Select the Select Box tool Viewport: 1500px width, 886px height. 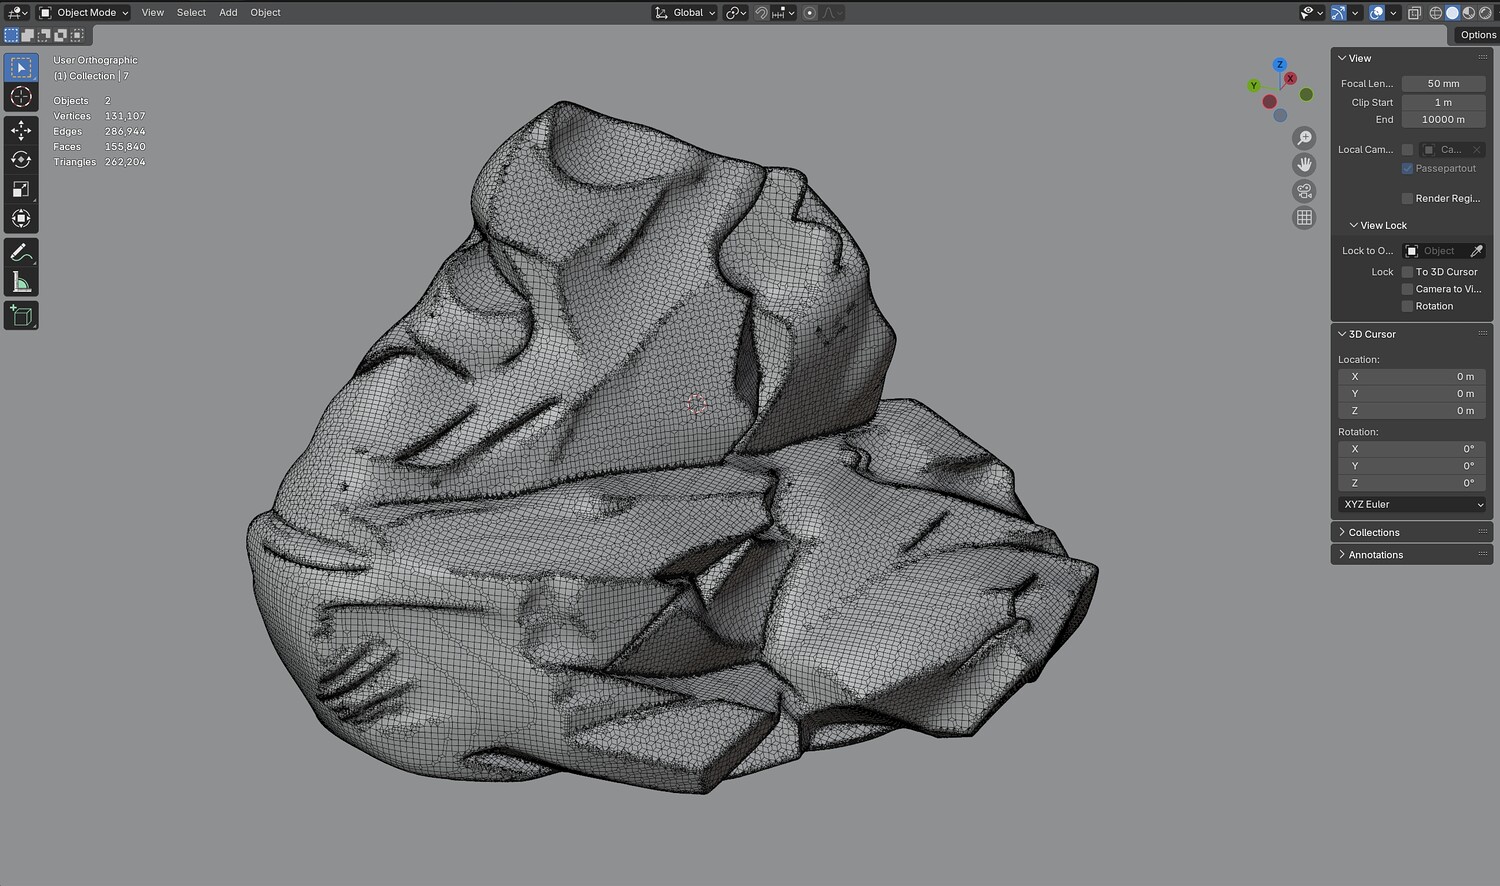[x=21, y=67]
